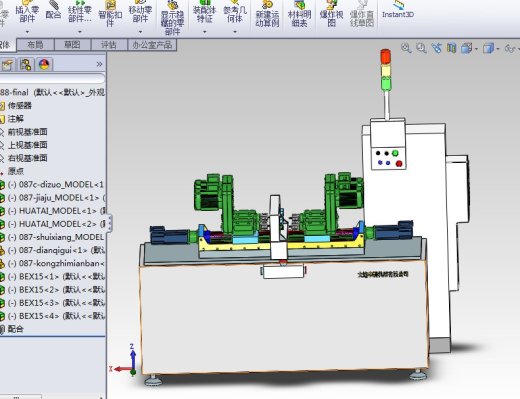
Task: Open Linear Component Pattern (线性零部件) tool
Action: click(x=80, y=12)
